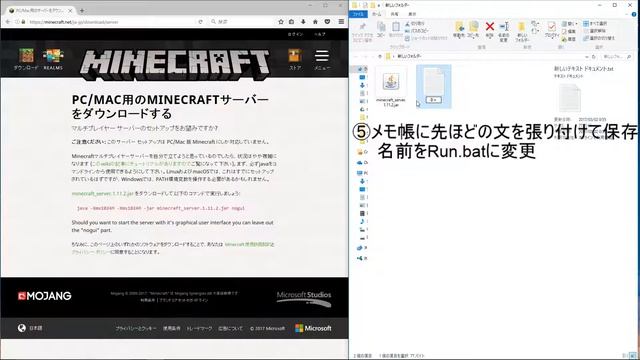
Task: Expand Explorer address bar history dropdown
Action: tap(587, 56)
